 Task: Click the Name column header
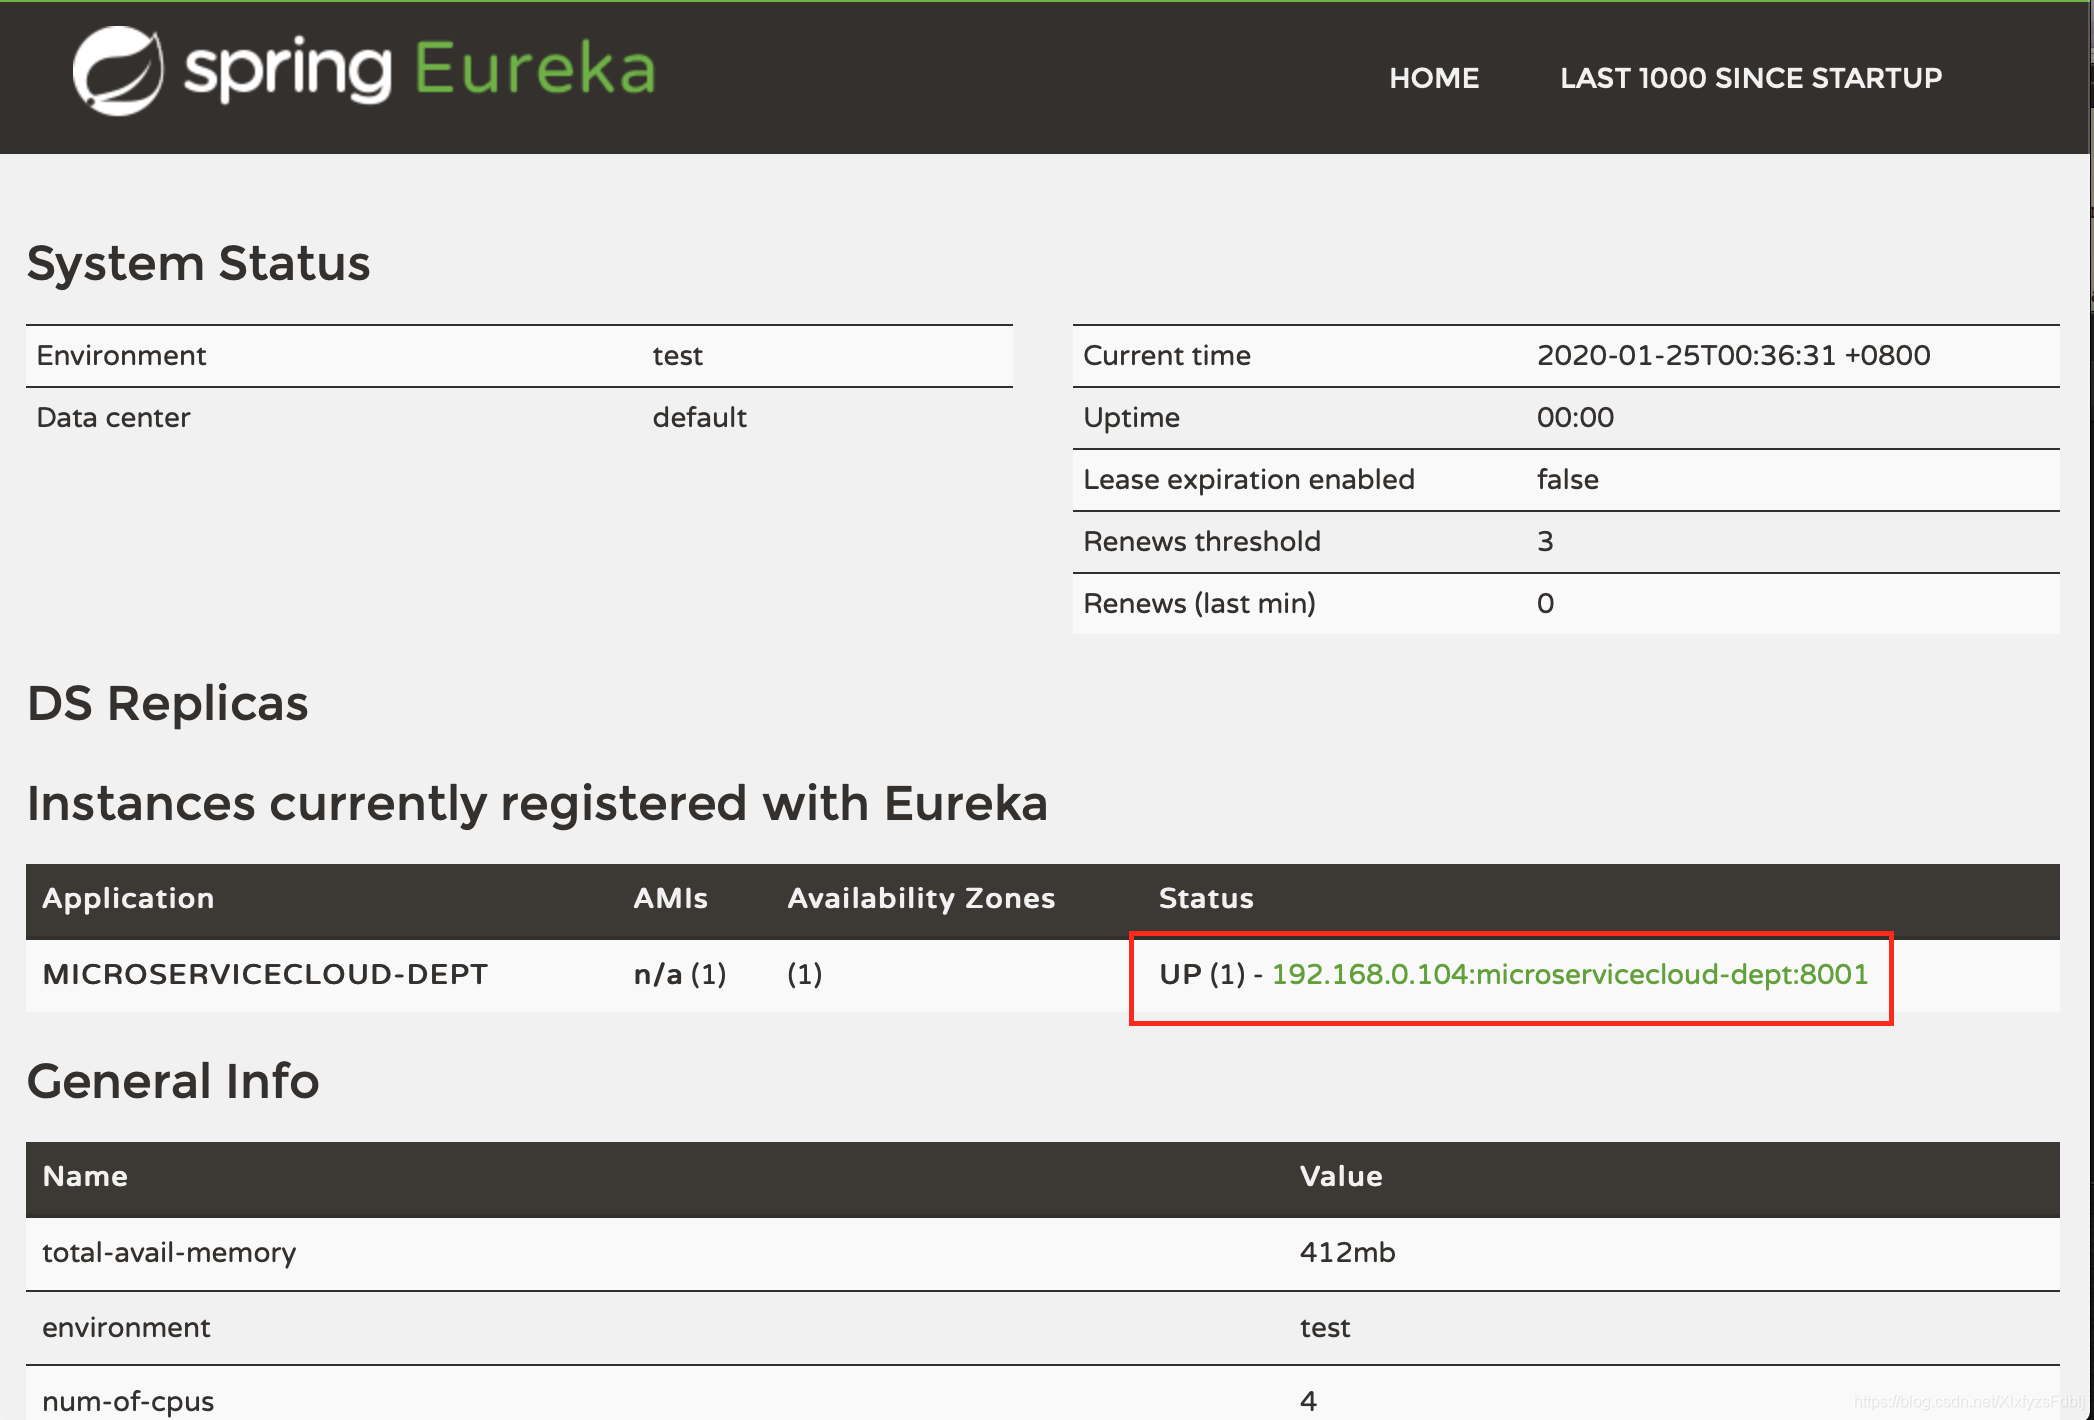[85, 1177]
